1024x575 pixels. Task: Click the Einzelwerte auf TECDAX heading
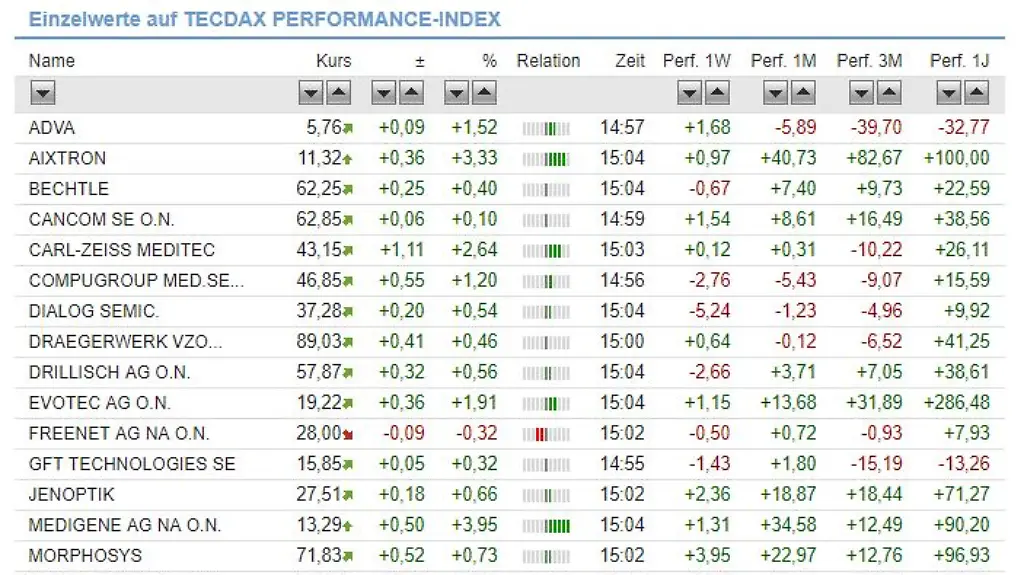coord(264,19)
